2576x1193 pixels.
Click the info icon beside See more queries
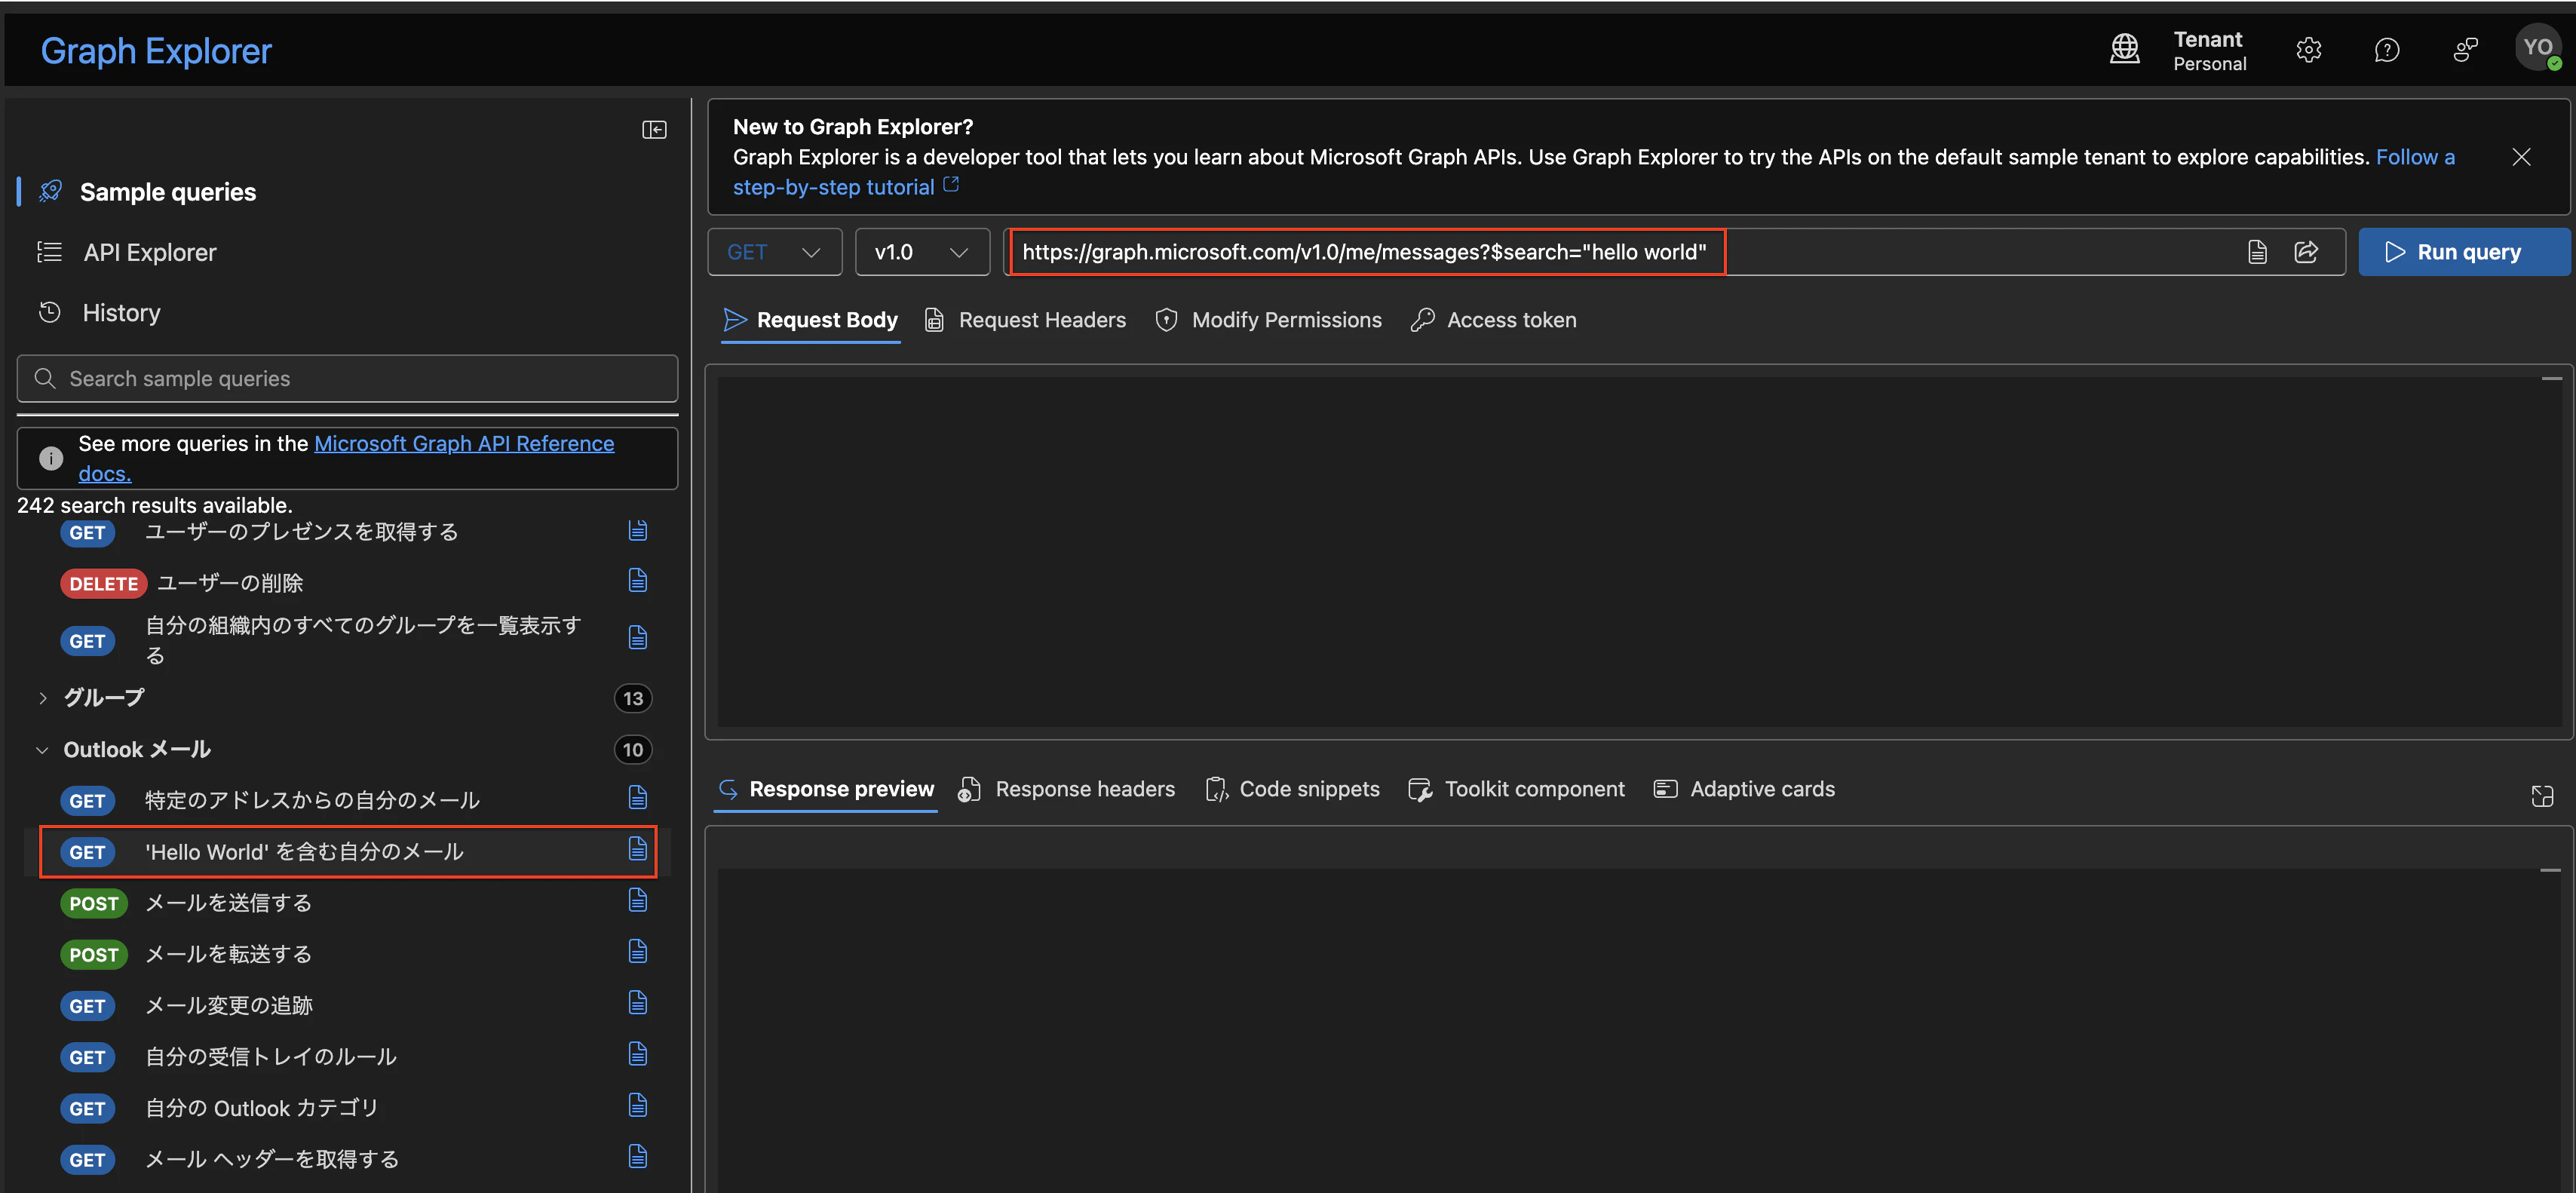click(51, 459)
